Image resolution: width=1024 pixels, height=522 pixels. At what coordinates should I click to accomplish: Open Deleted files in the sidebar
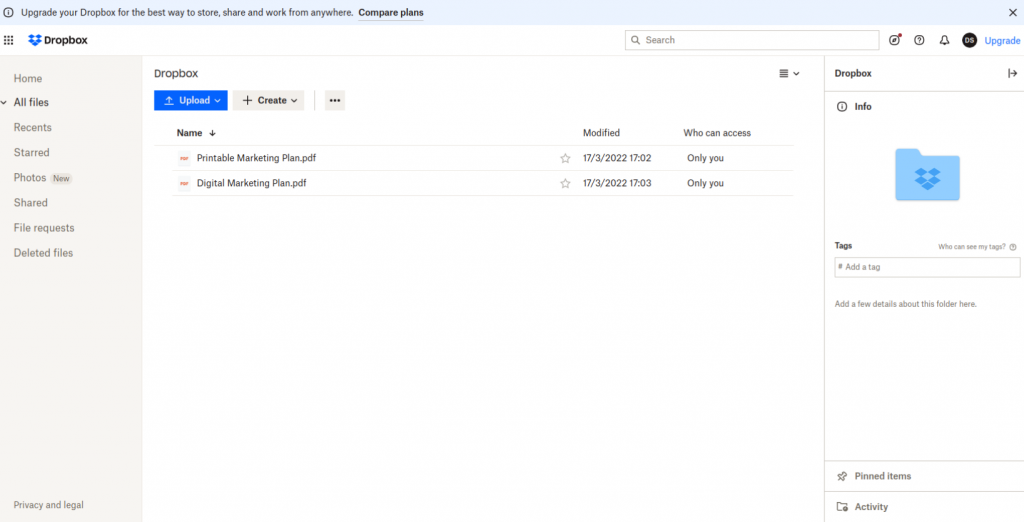pyautogui.click(x=43, y=253)
